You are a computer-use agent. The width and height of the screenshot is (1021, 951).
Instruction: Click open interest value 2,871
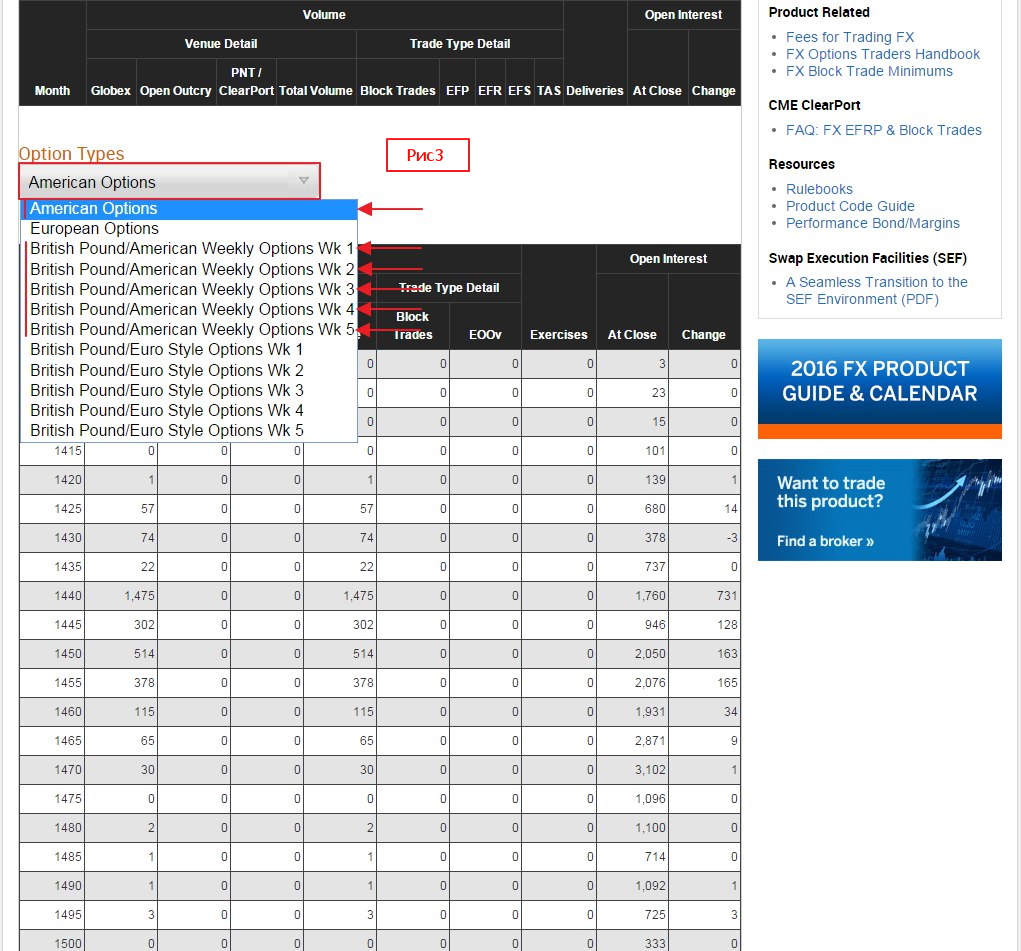tap(650, 741)
